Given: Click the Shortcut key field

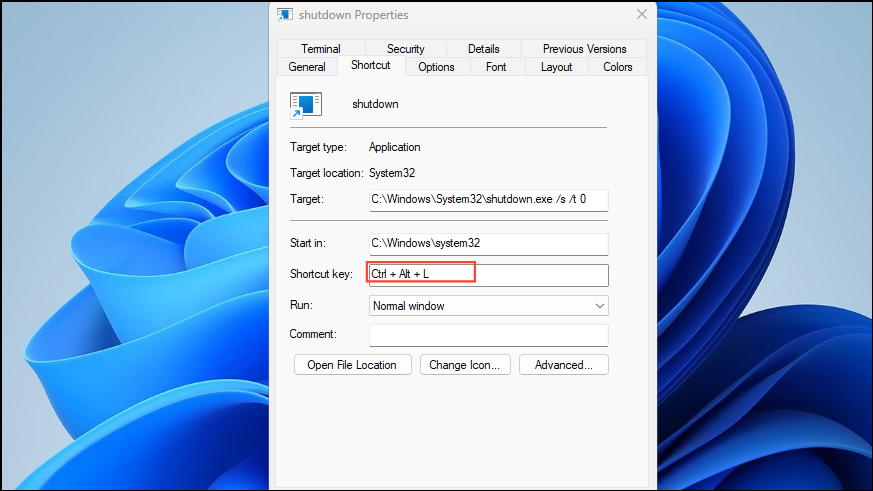Looking at the screenshot, I should (x=488, y=275).
